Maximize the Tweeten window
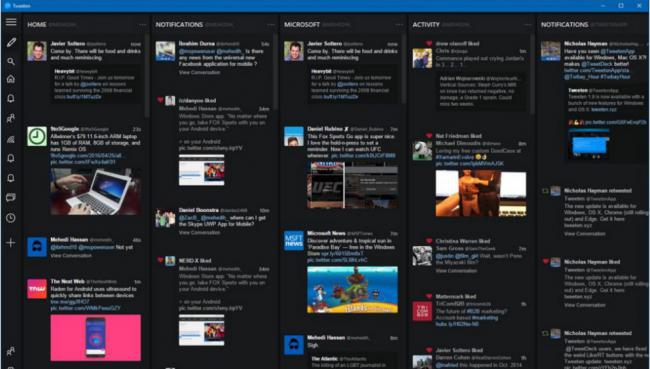 pos(621,5)
